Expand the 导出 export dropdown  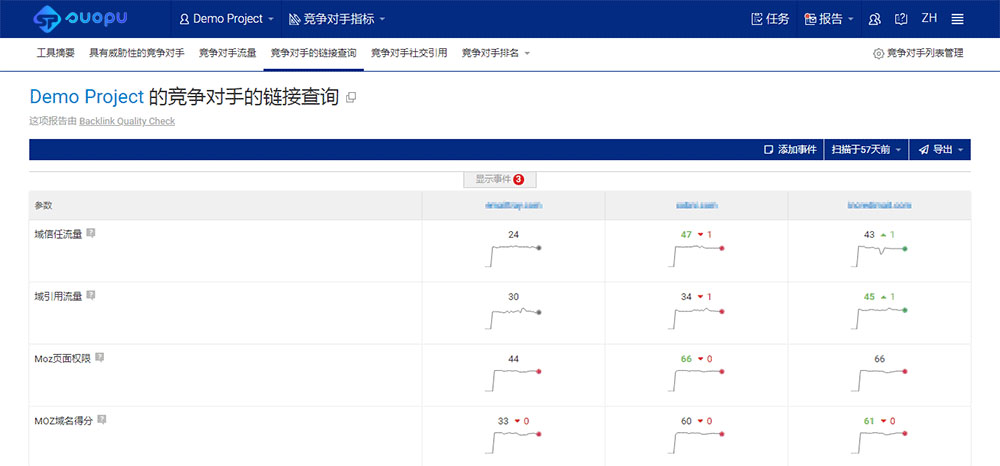click(x=940, y=150)
